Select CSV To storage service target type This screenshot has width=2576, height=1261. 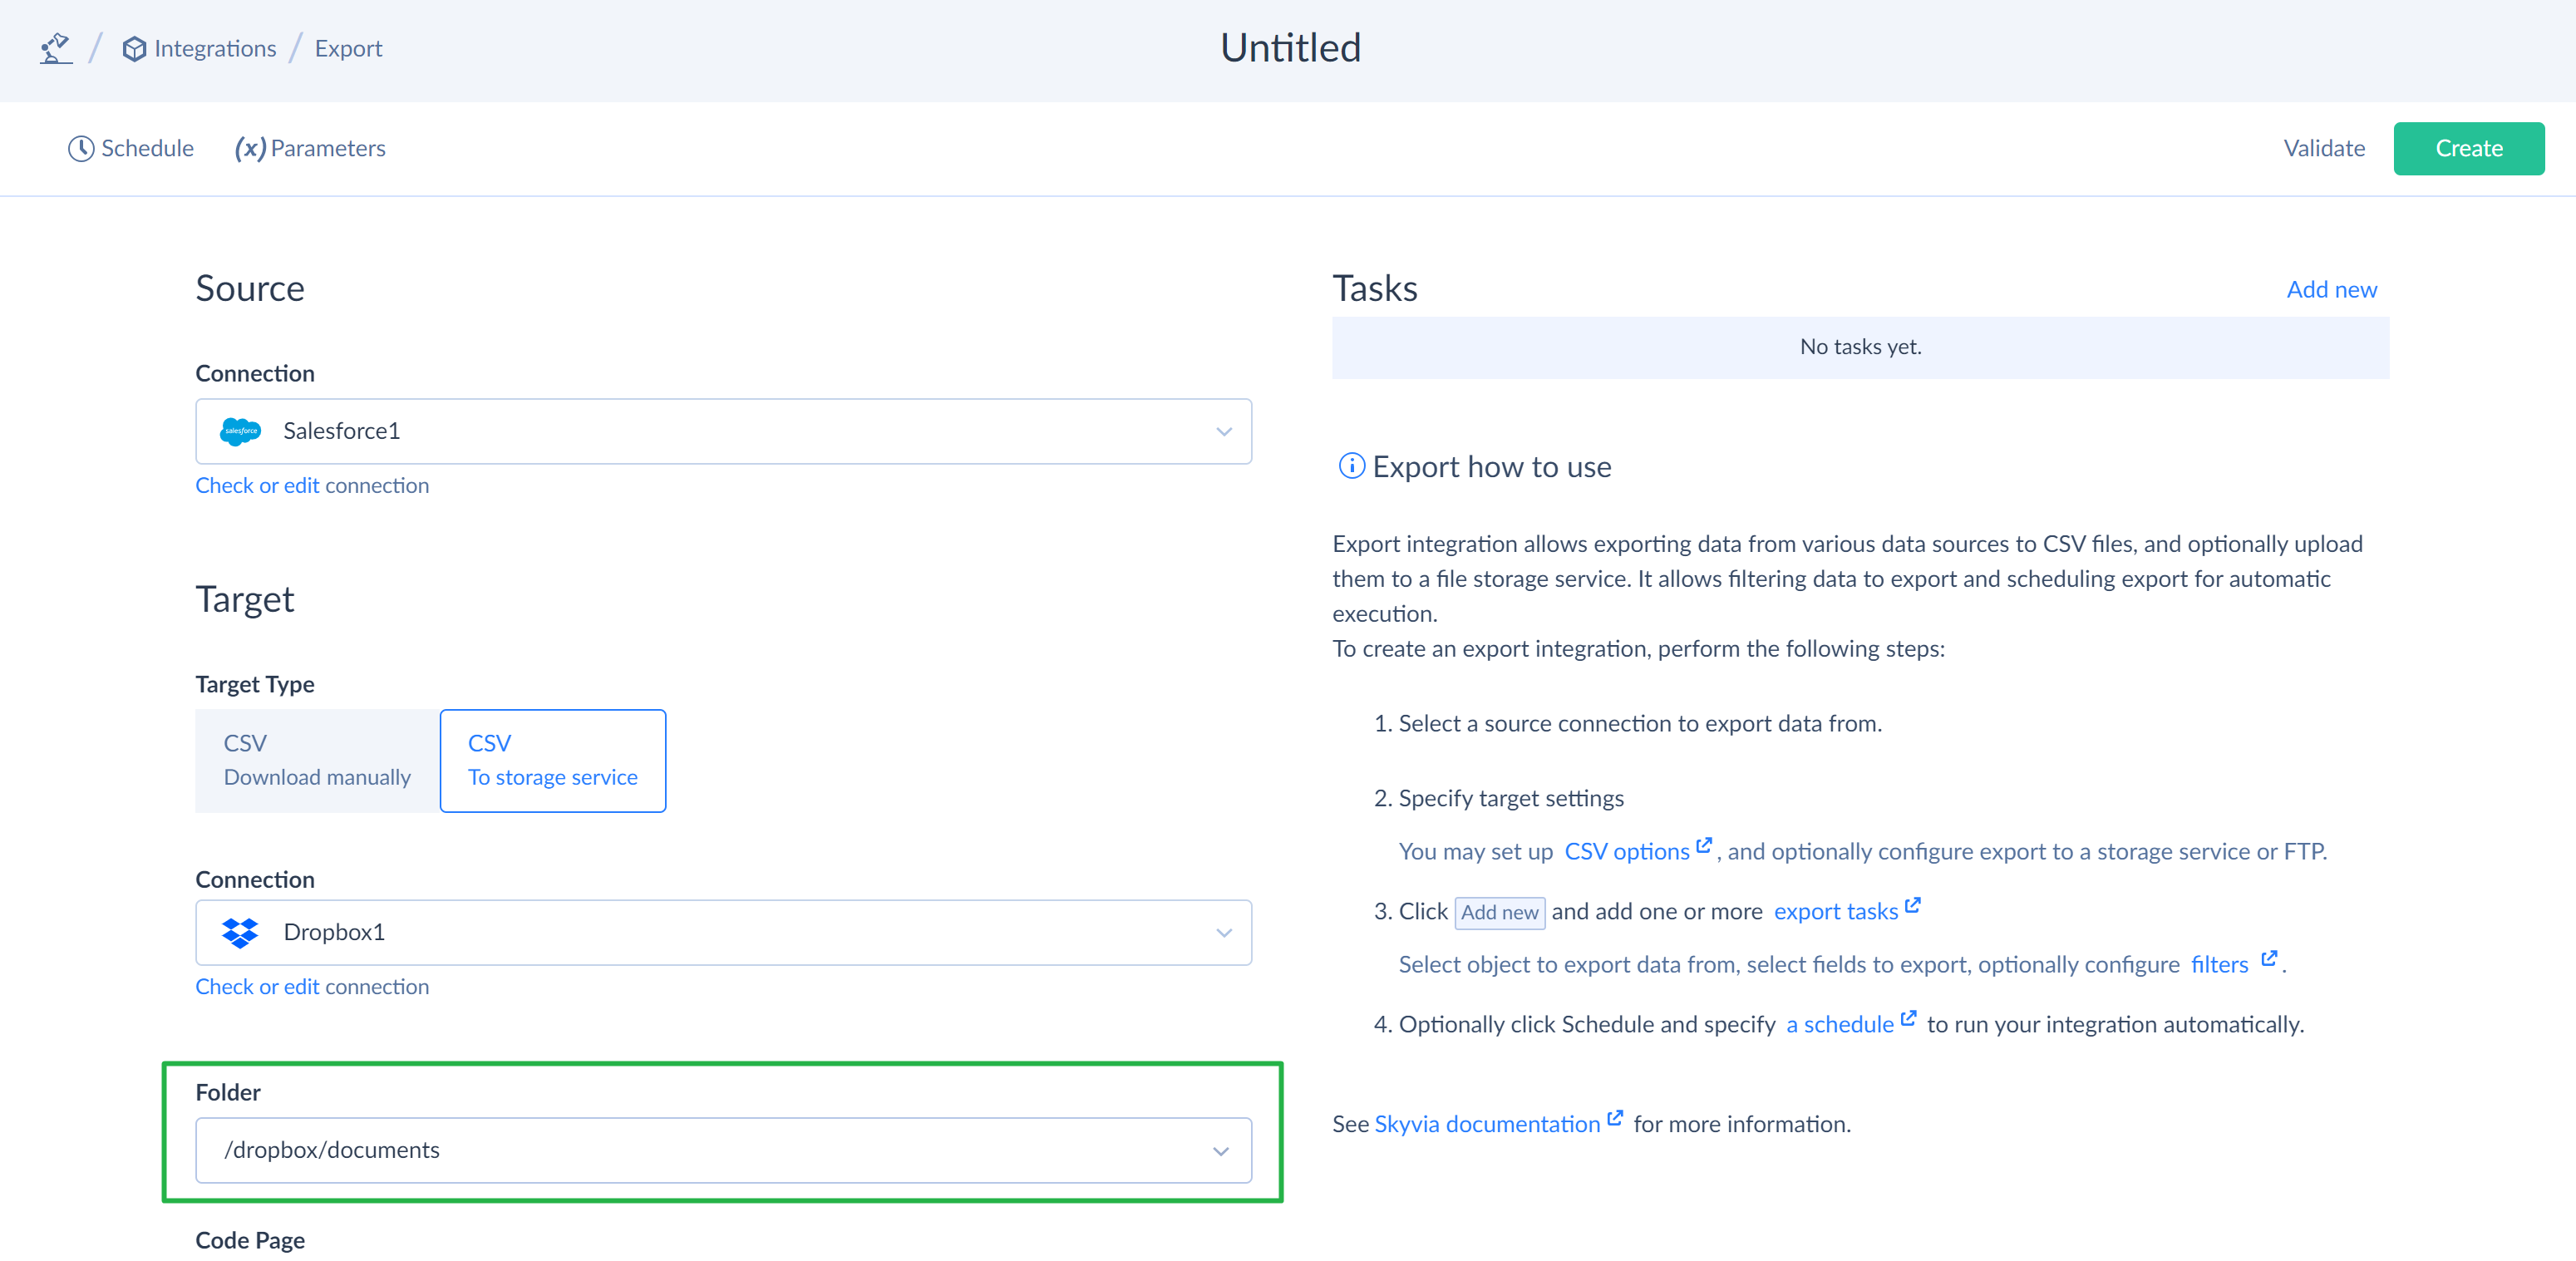point(552,760)
